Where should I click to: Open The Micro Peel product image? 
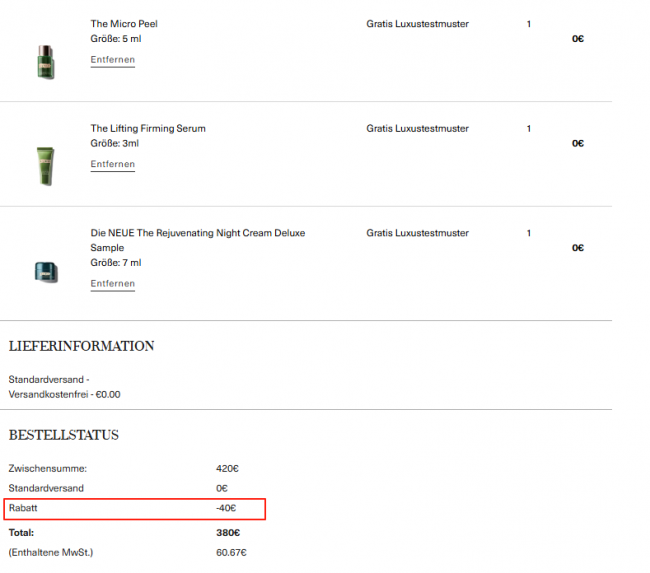click(46, 62)
